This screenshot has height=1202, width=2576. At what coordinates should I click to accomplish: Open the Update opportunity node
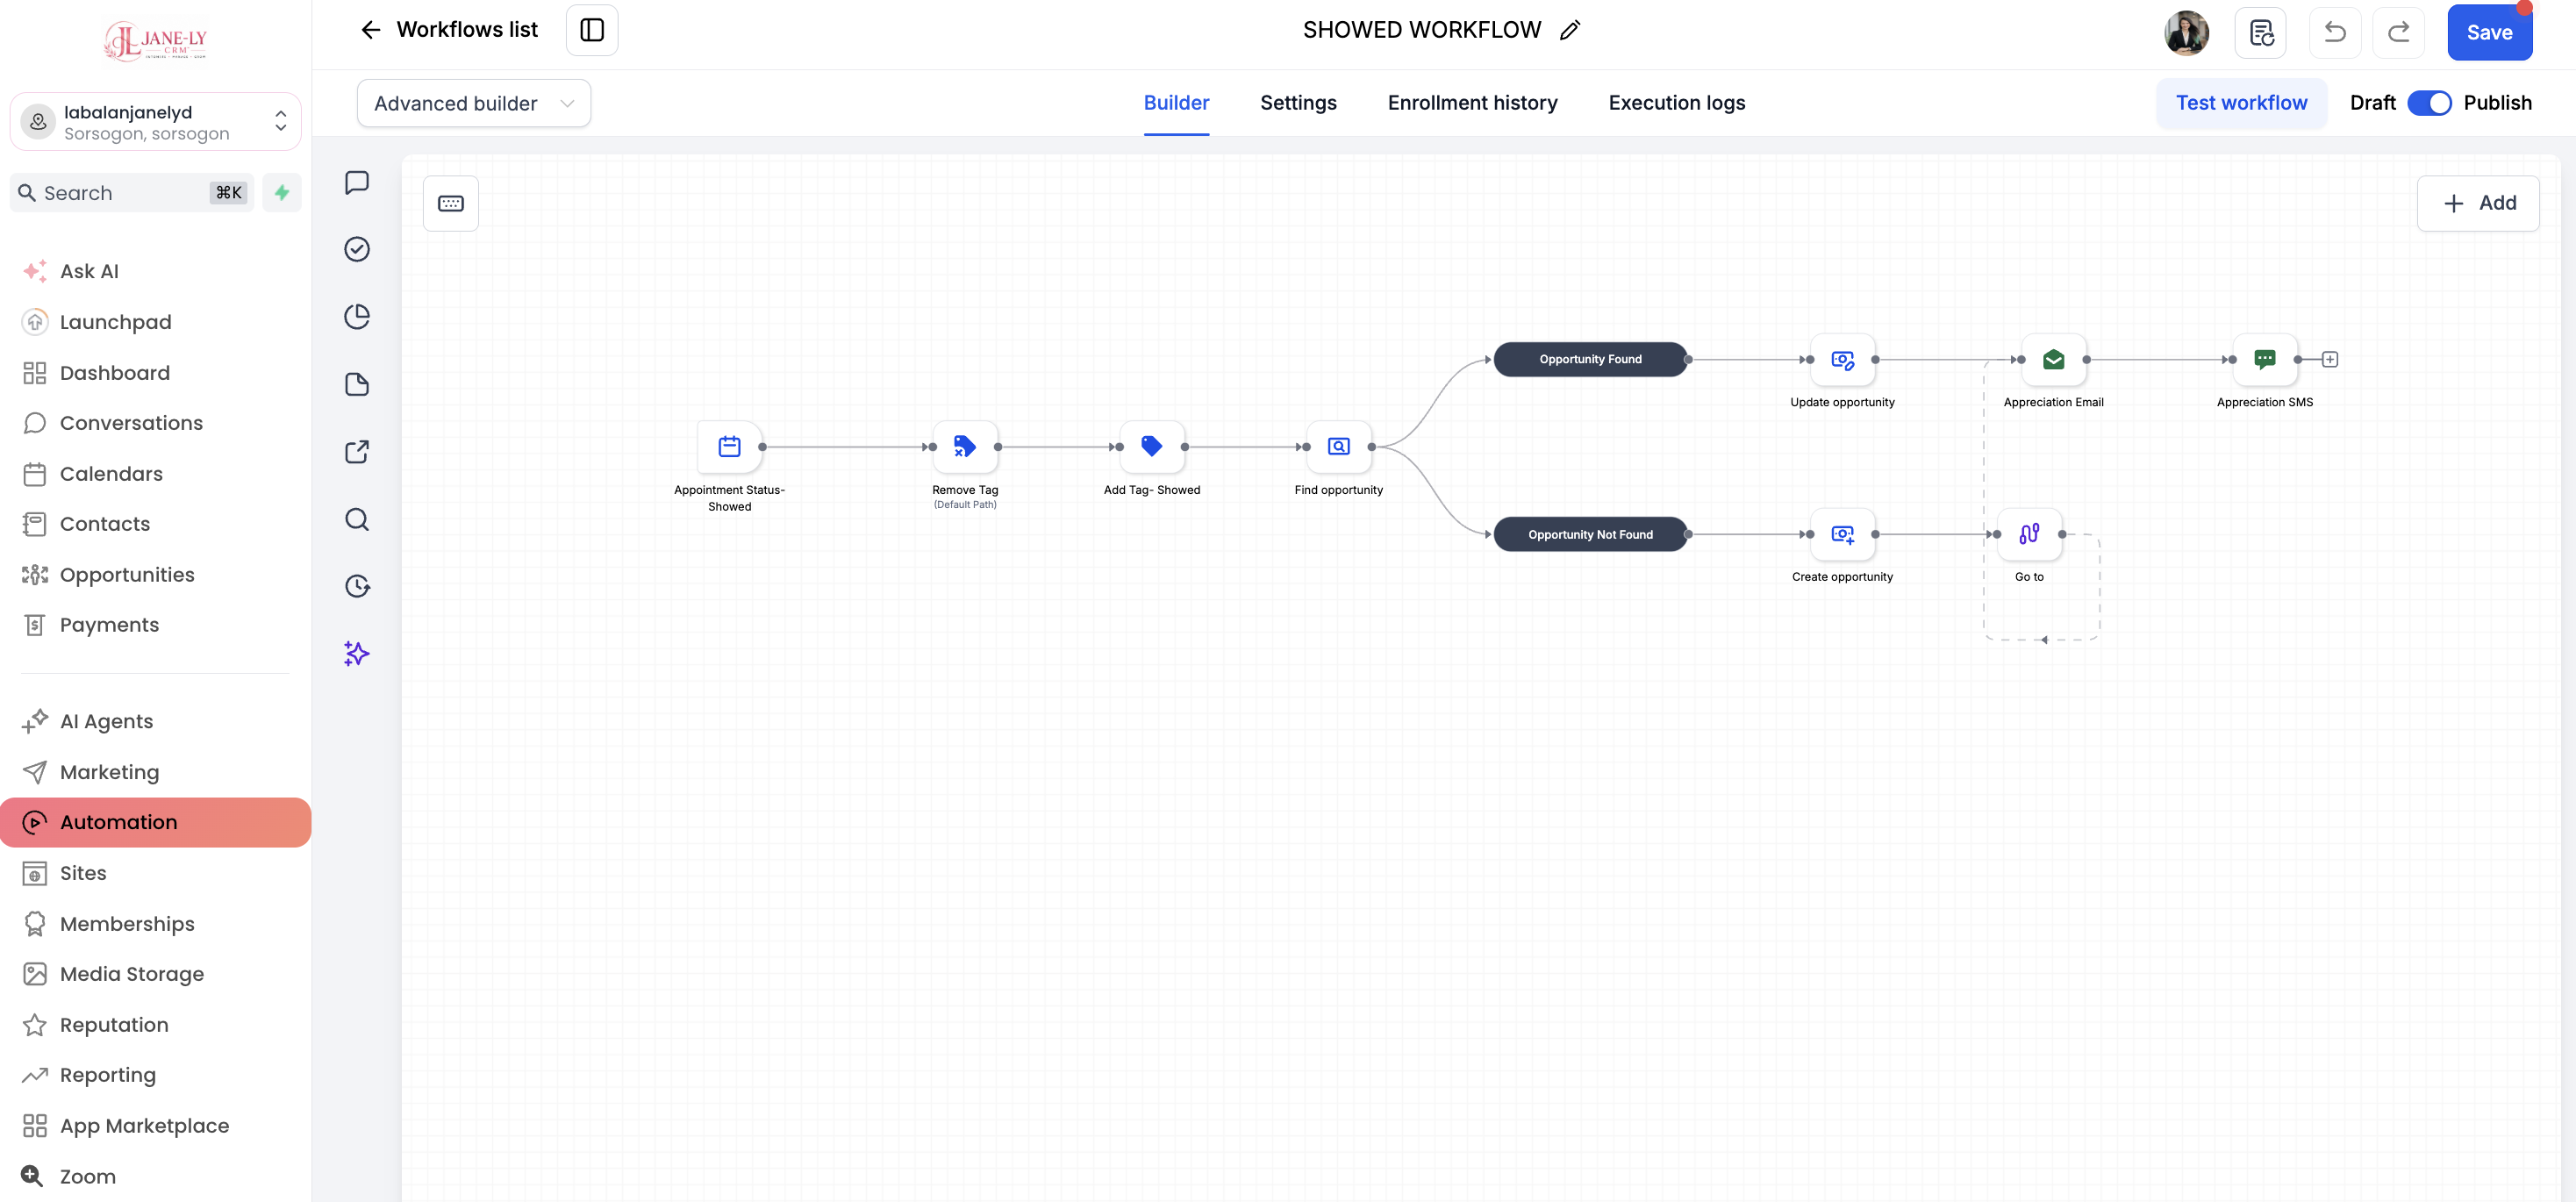pos(1842,359)
